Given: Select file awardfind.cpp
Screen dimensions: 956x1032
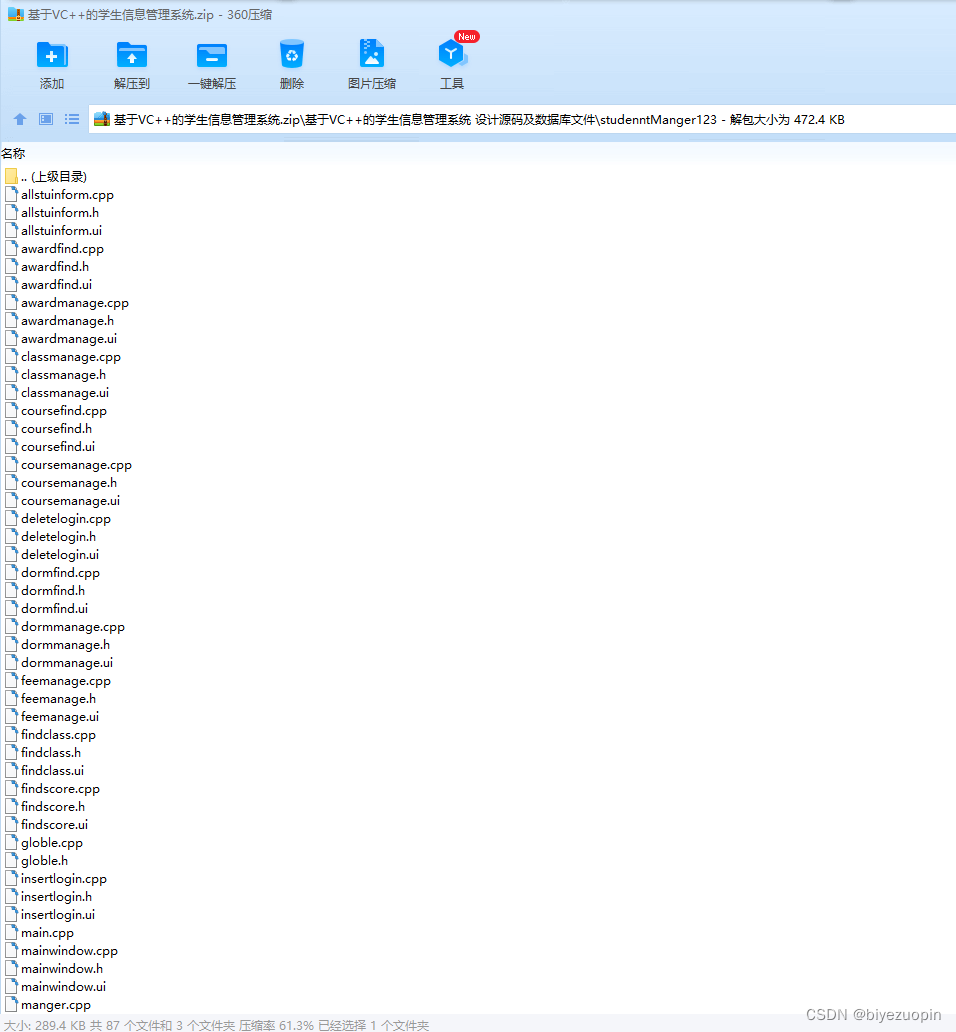Looking at the screenshot, I should click(x=55, y=249).
